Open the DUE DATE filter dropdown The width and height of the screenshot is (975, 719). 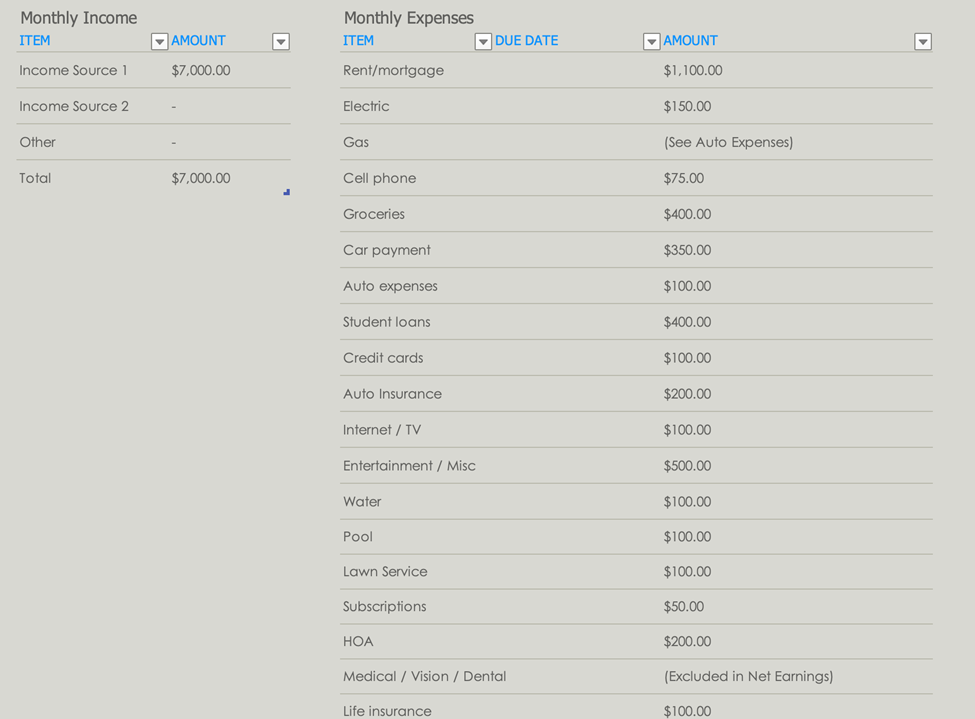[651, 42]
